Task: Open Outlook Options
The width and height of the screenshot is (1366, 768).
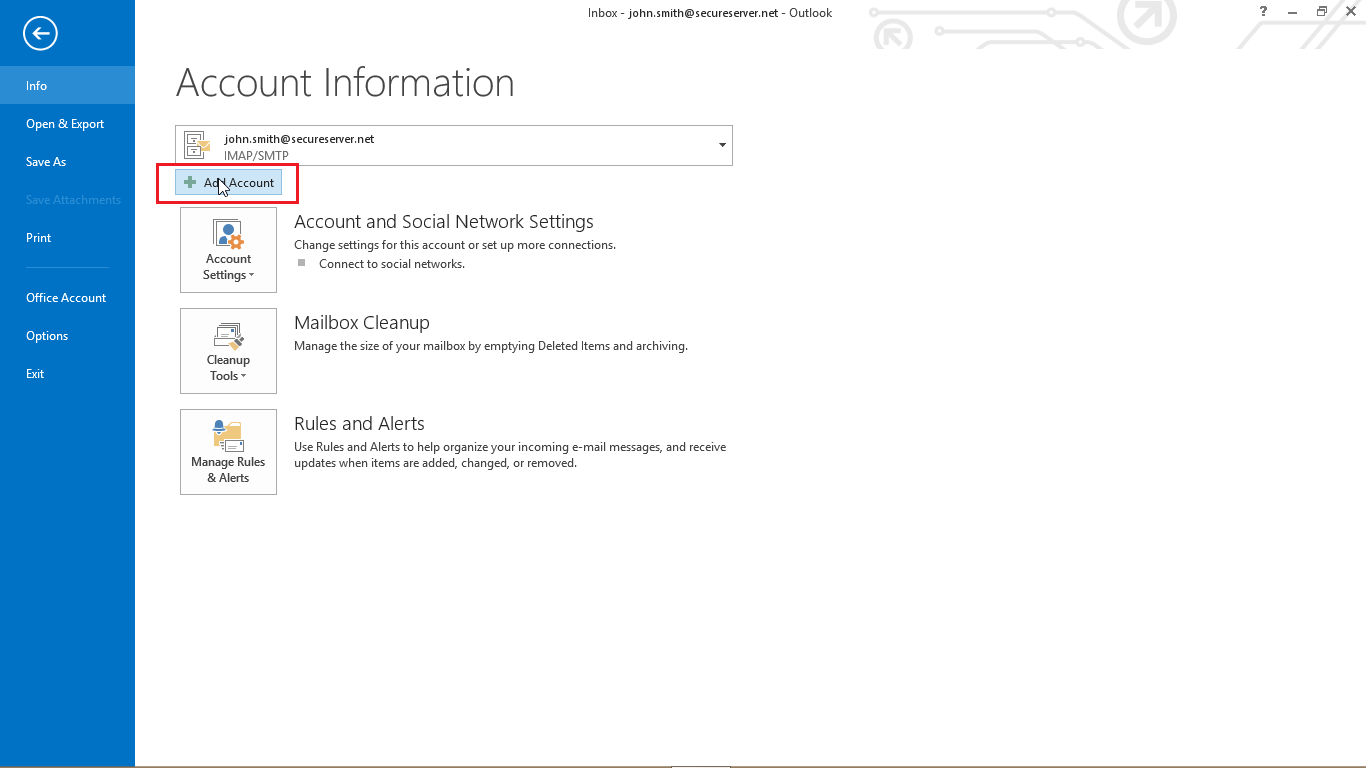Action: coord(67,336)
